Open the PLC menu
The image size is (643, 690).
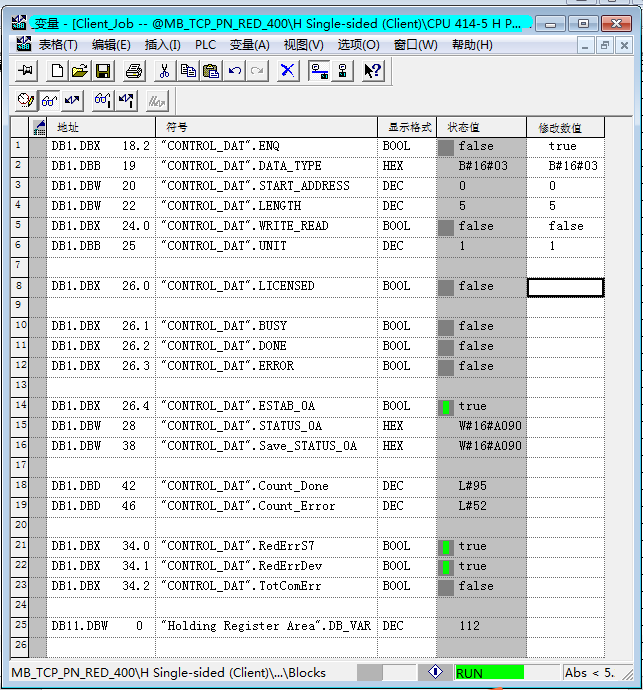(205, 44)
